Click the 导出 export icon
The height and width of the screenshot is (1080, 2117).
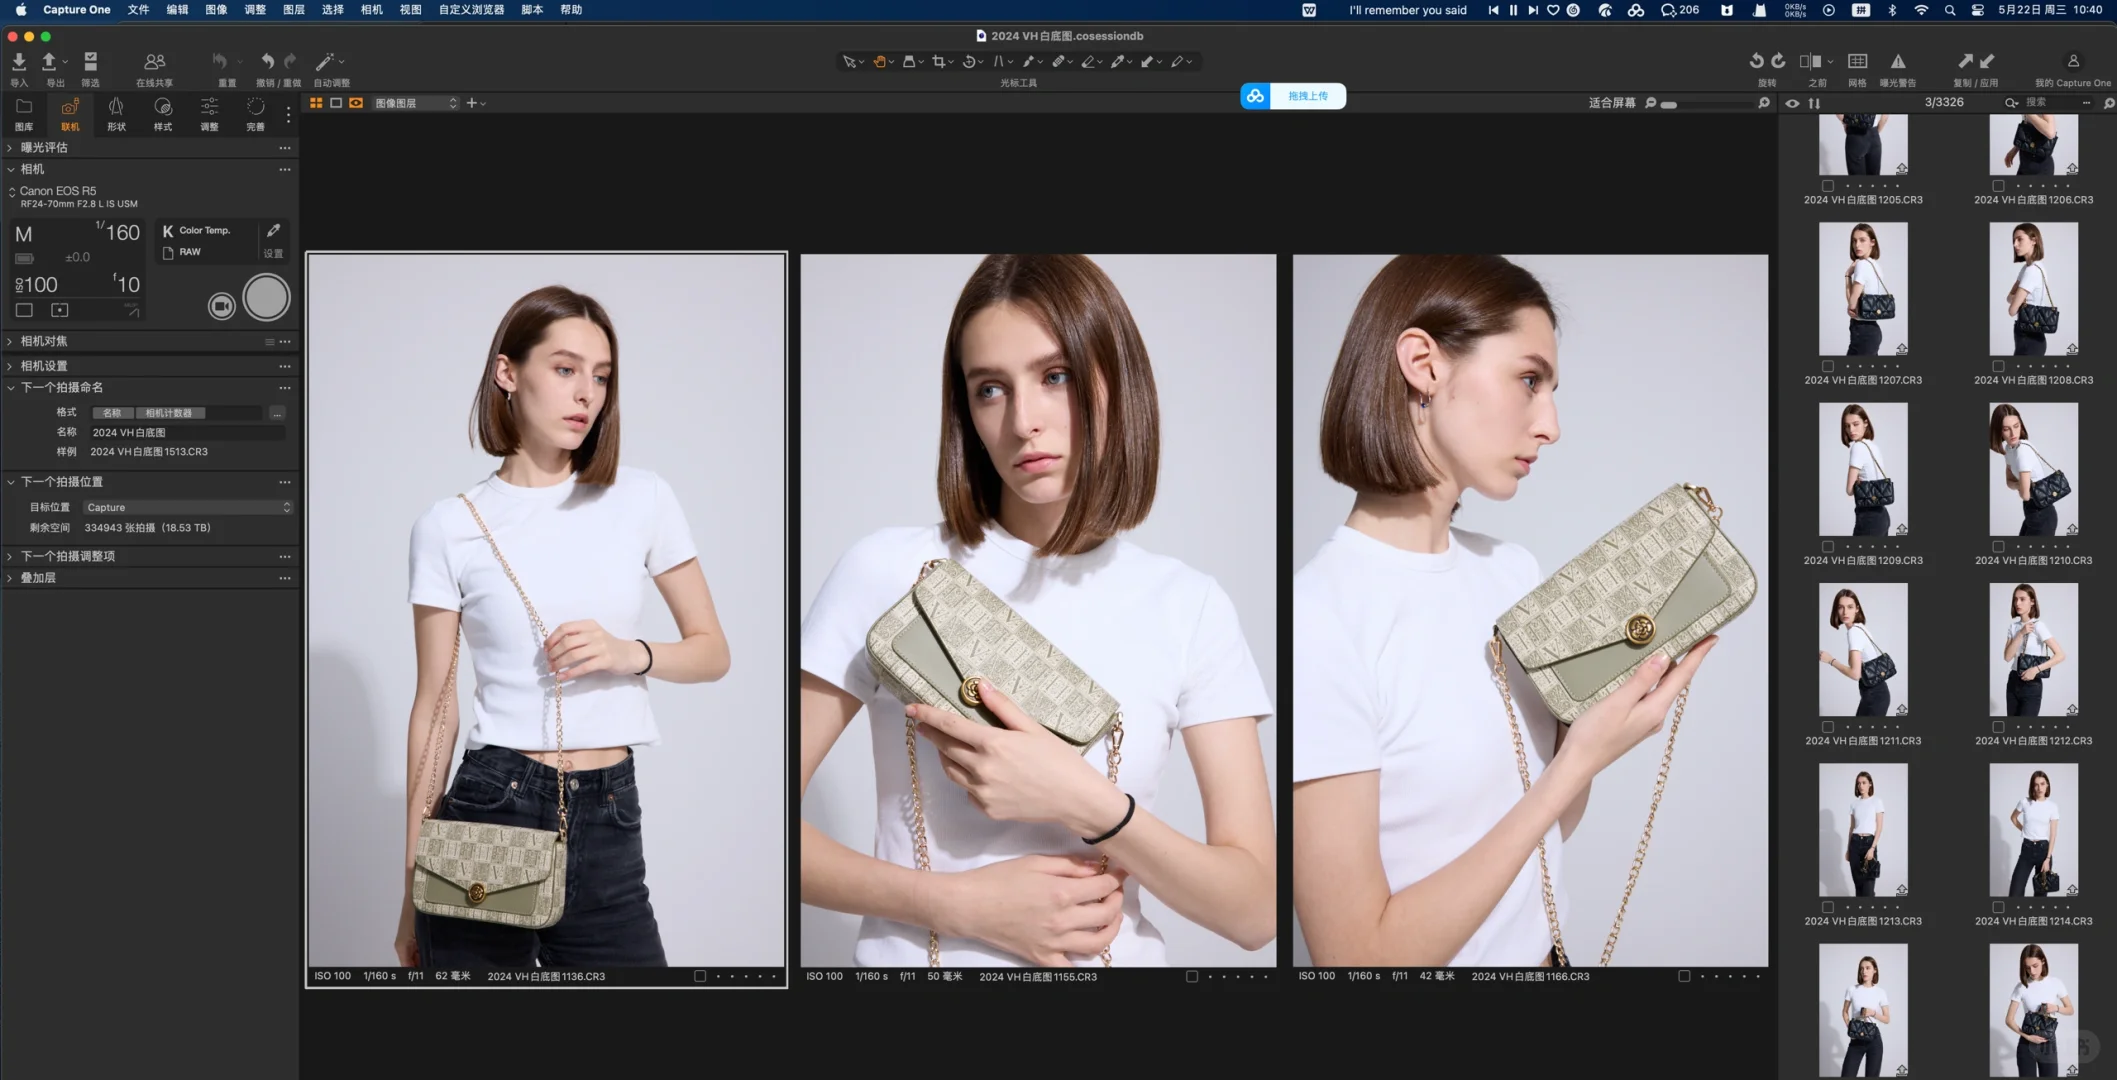(49, 62)
